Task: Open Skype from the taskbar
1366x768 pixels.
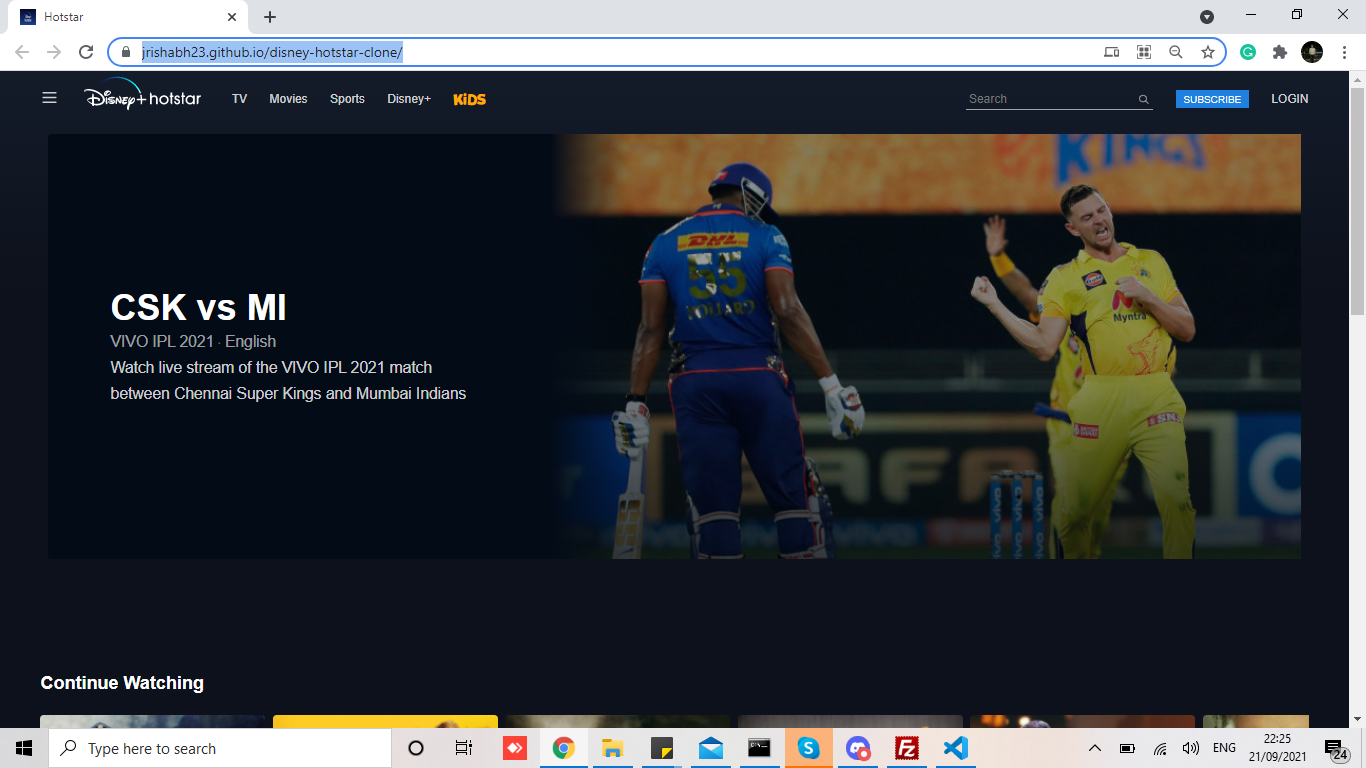Action: pyautogui.click(x=808, y=747)
